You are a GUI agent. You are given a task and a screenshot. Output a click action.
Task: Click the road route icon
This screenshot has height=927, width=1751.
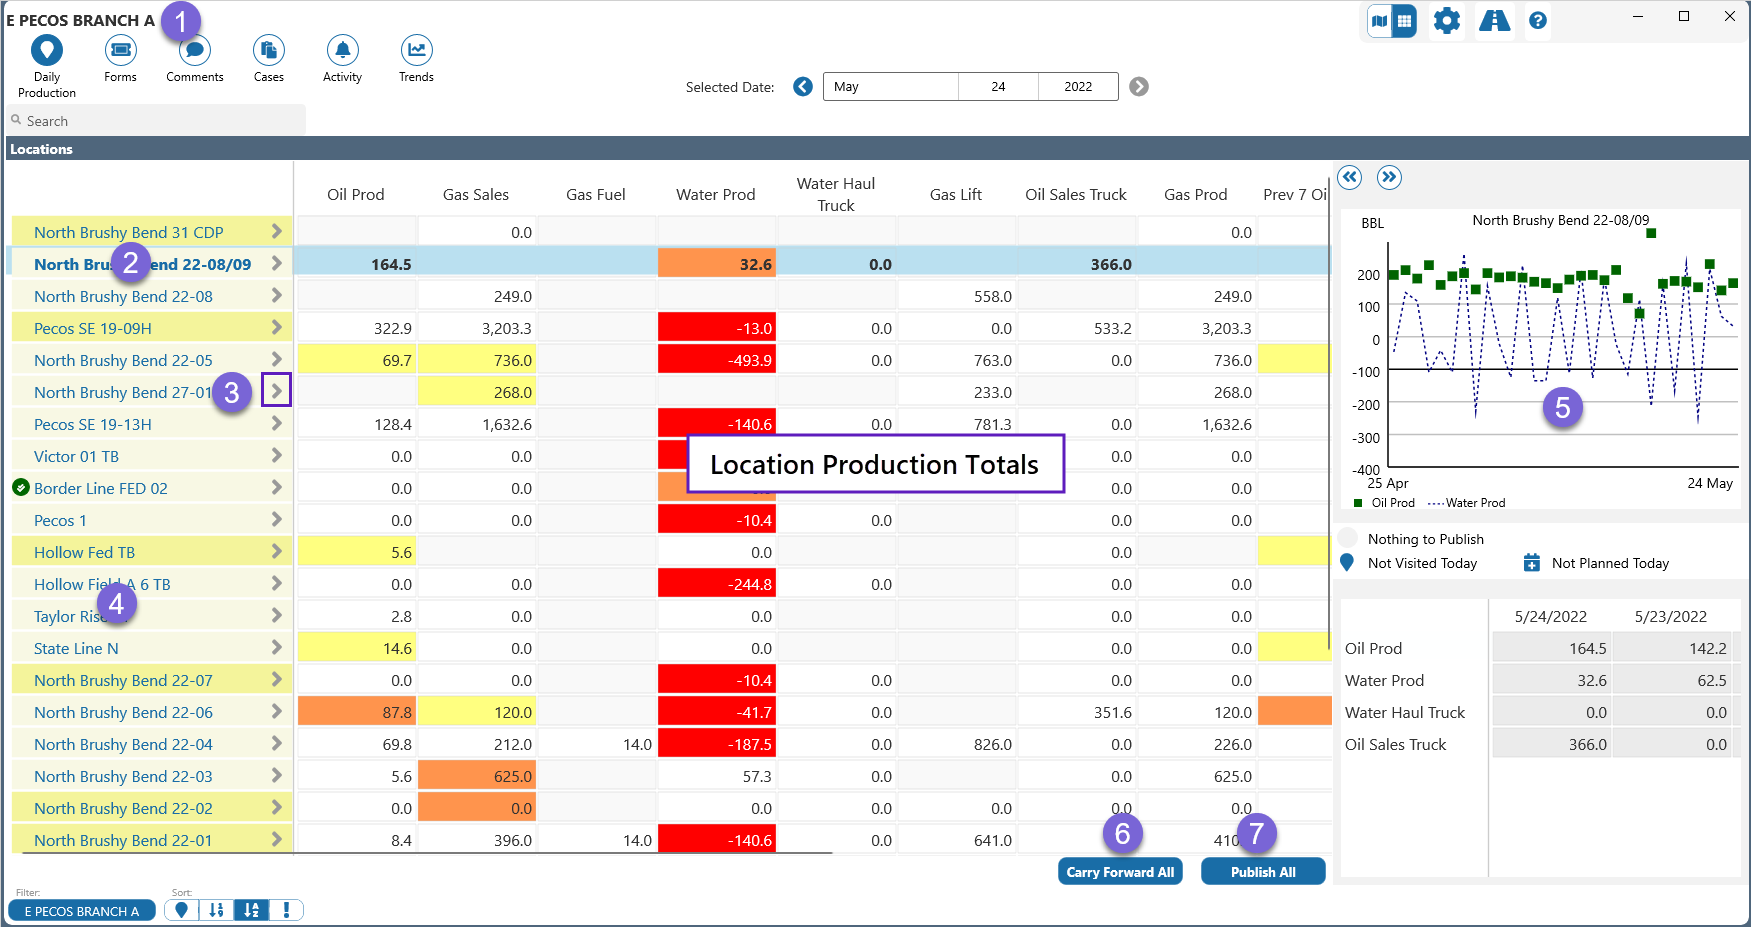[1494, 21]
